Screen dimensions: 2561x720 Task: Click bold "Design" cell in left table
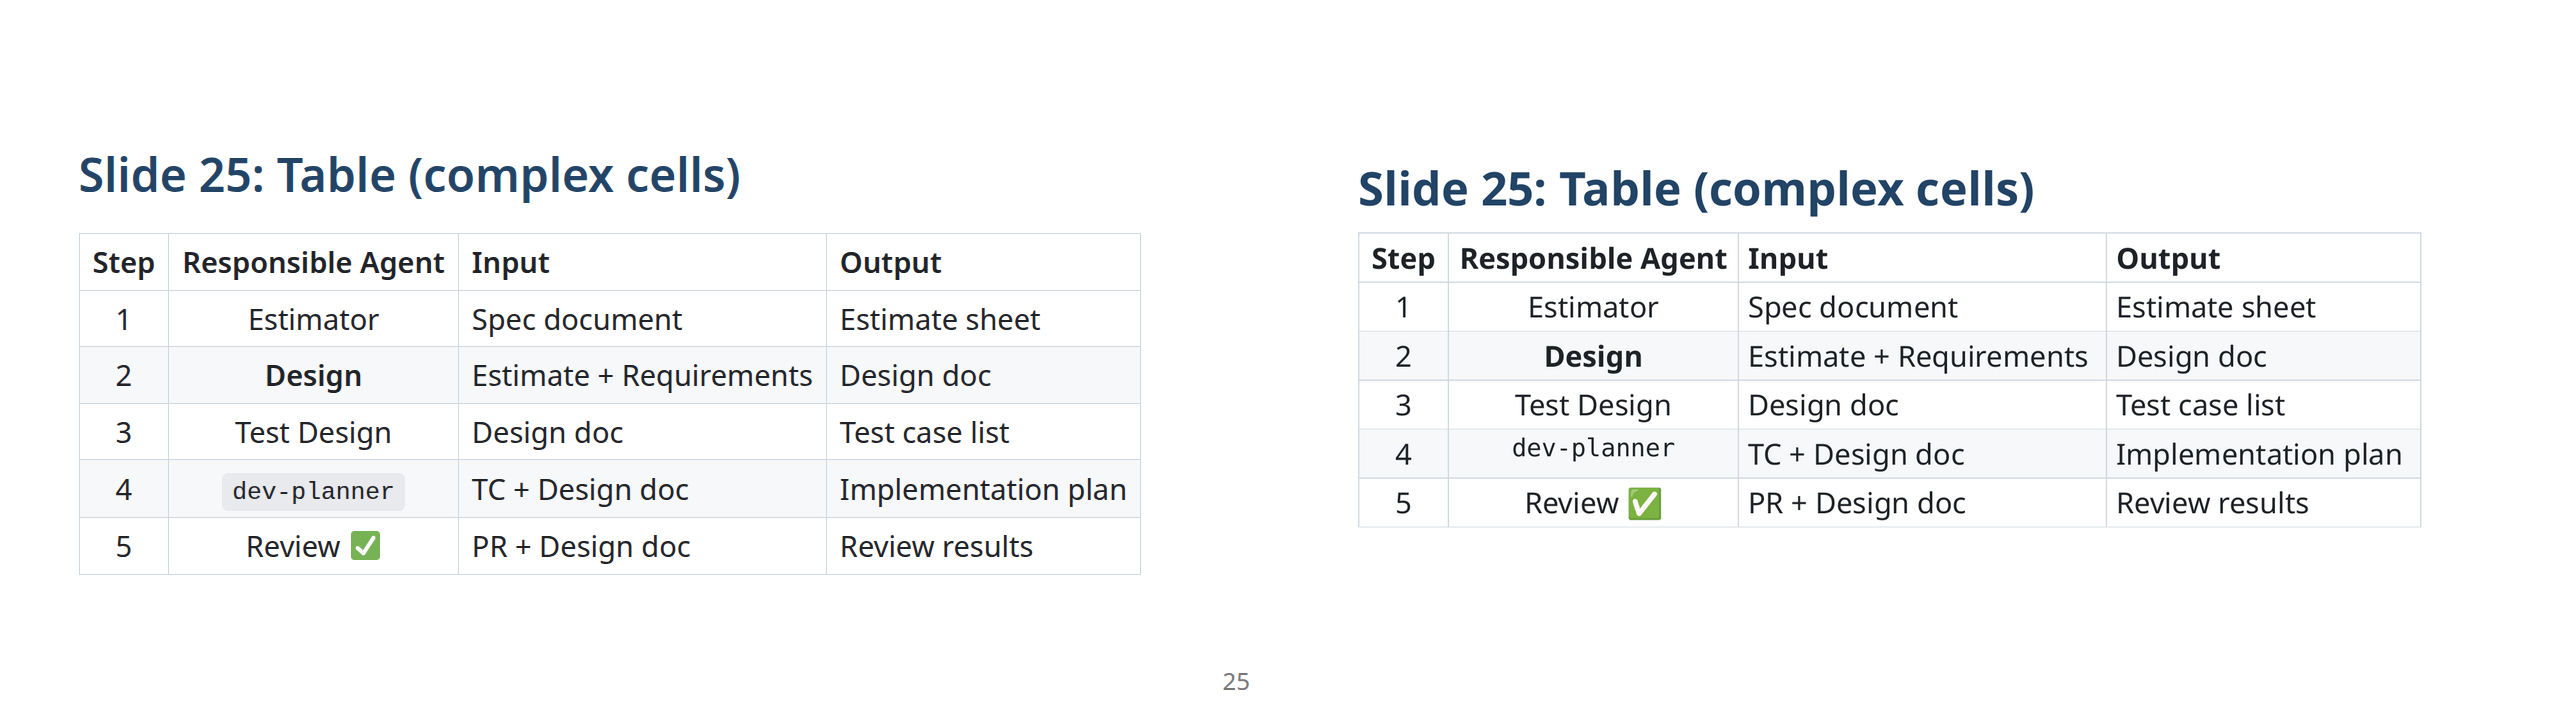[313, 376]
